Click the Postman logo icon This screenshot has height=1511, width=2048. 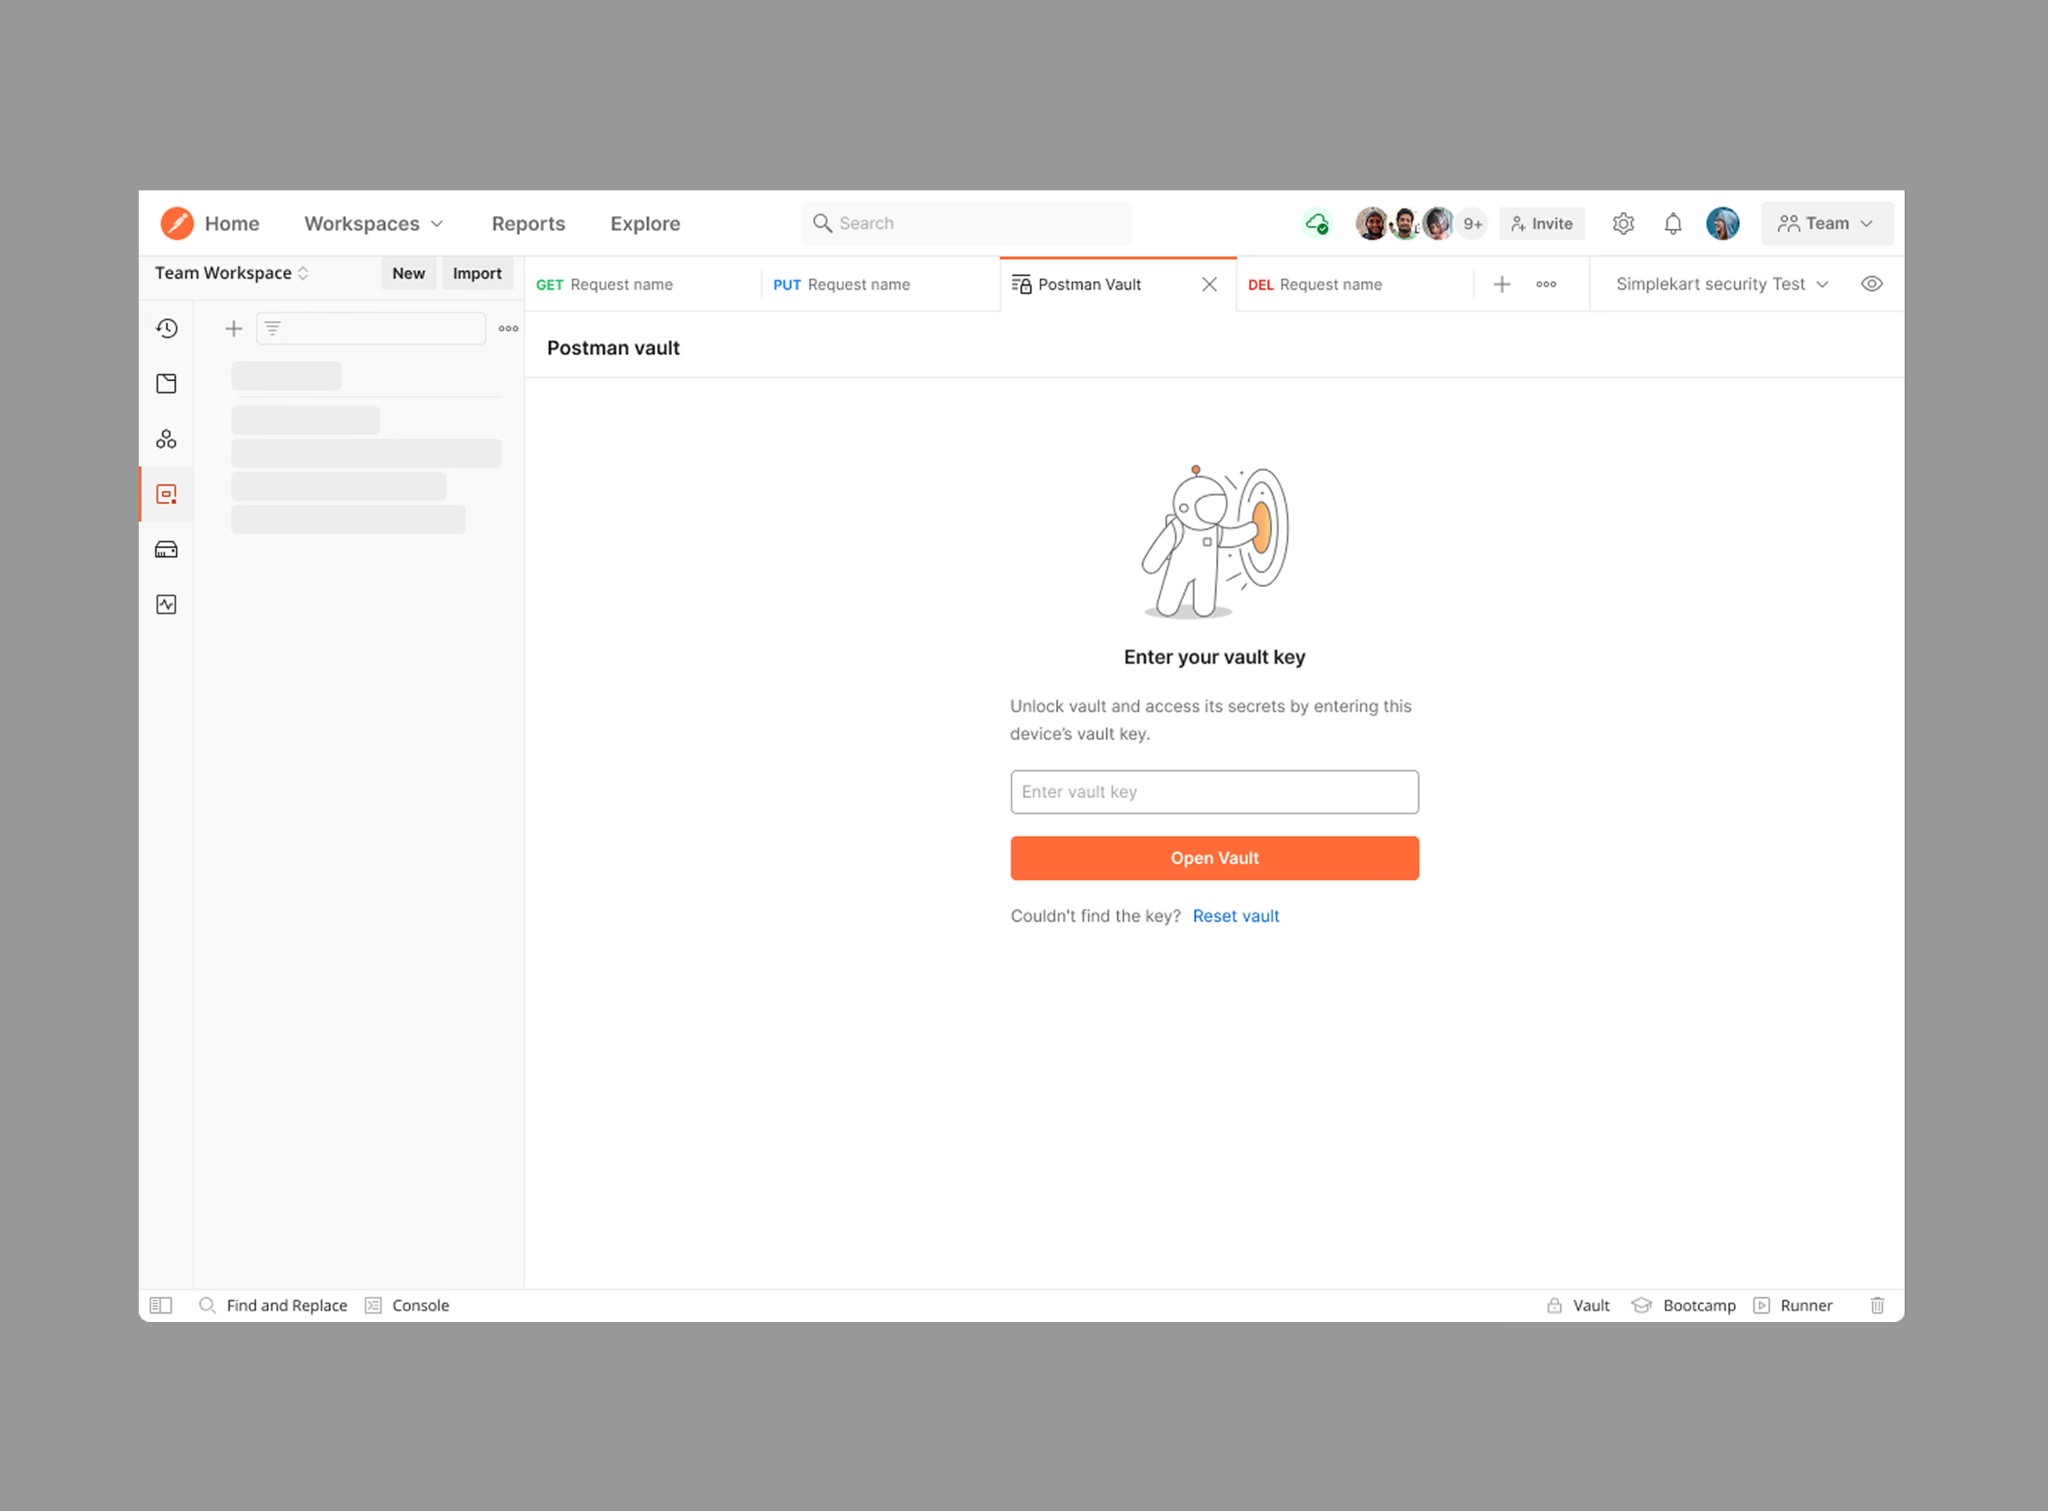[177, 223]
